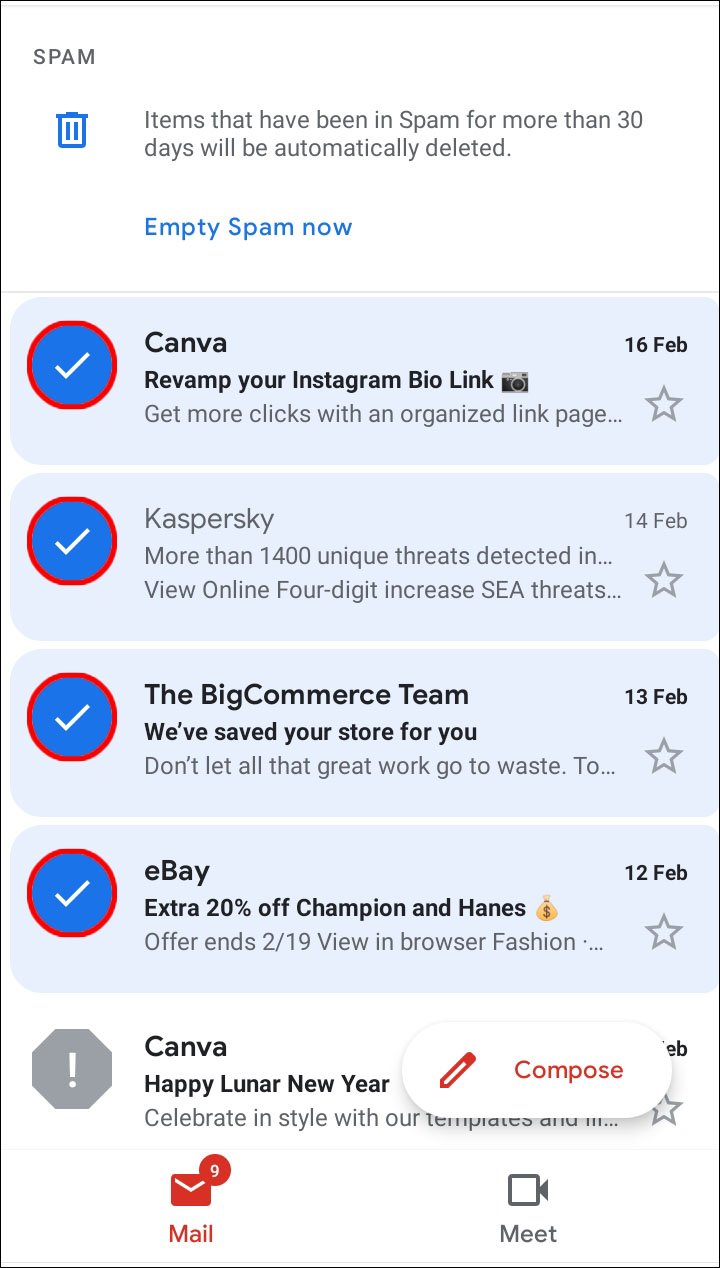Deselect The BigCommerce Team email

pyautogui.click(x=72, y=718)
